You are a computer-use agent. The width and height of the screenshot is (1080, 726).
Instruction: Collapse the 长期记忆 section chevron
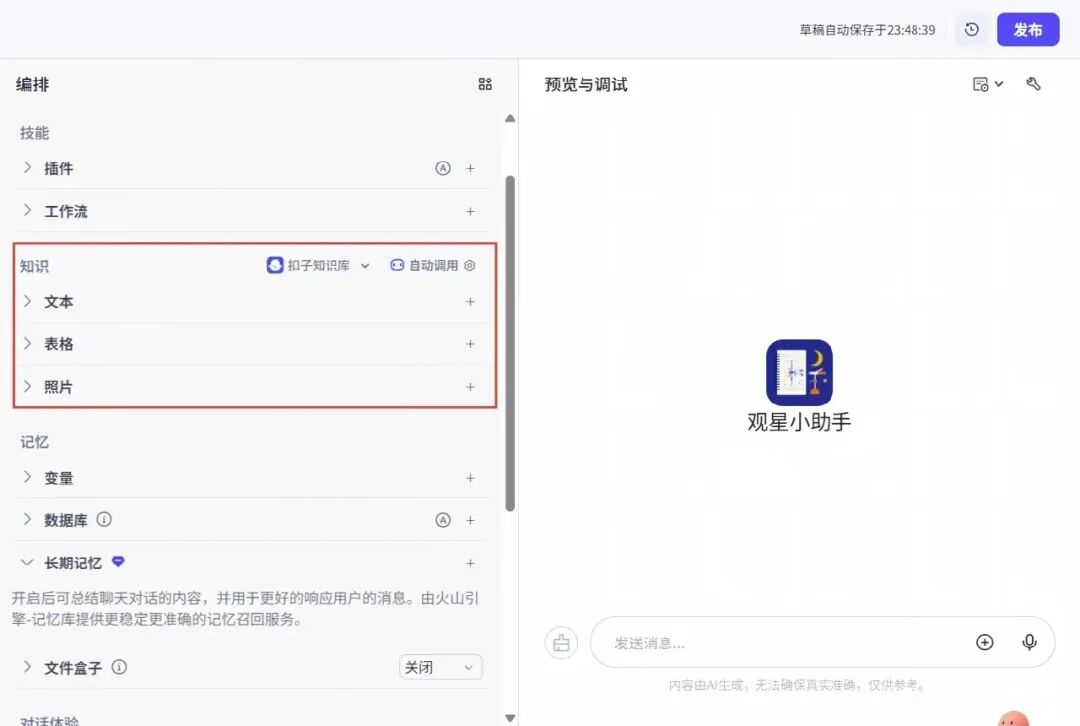point(27,562)
